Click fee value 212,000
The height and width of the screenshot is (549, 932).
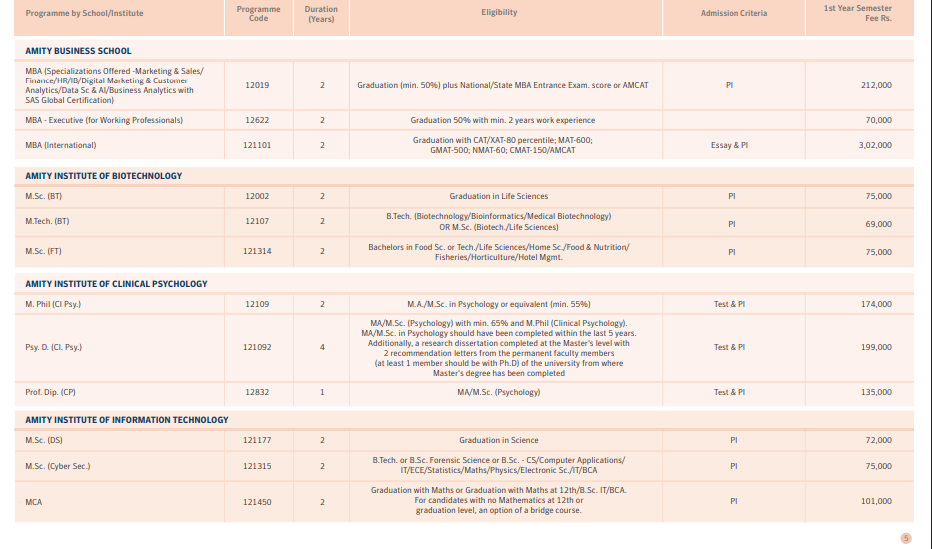[876, 86]
